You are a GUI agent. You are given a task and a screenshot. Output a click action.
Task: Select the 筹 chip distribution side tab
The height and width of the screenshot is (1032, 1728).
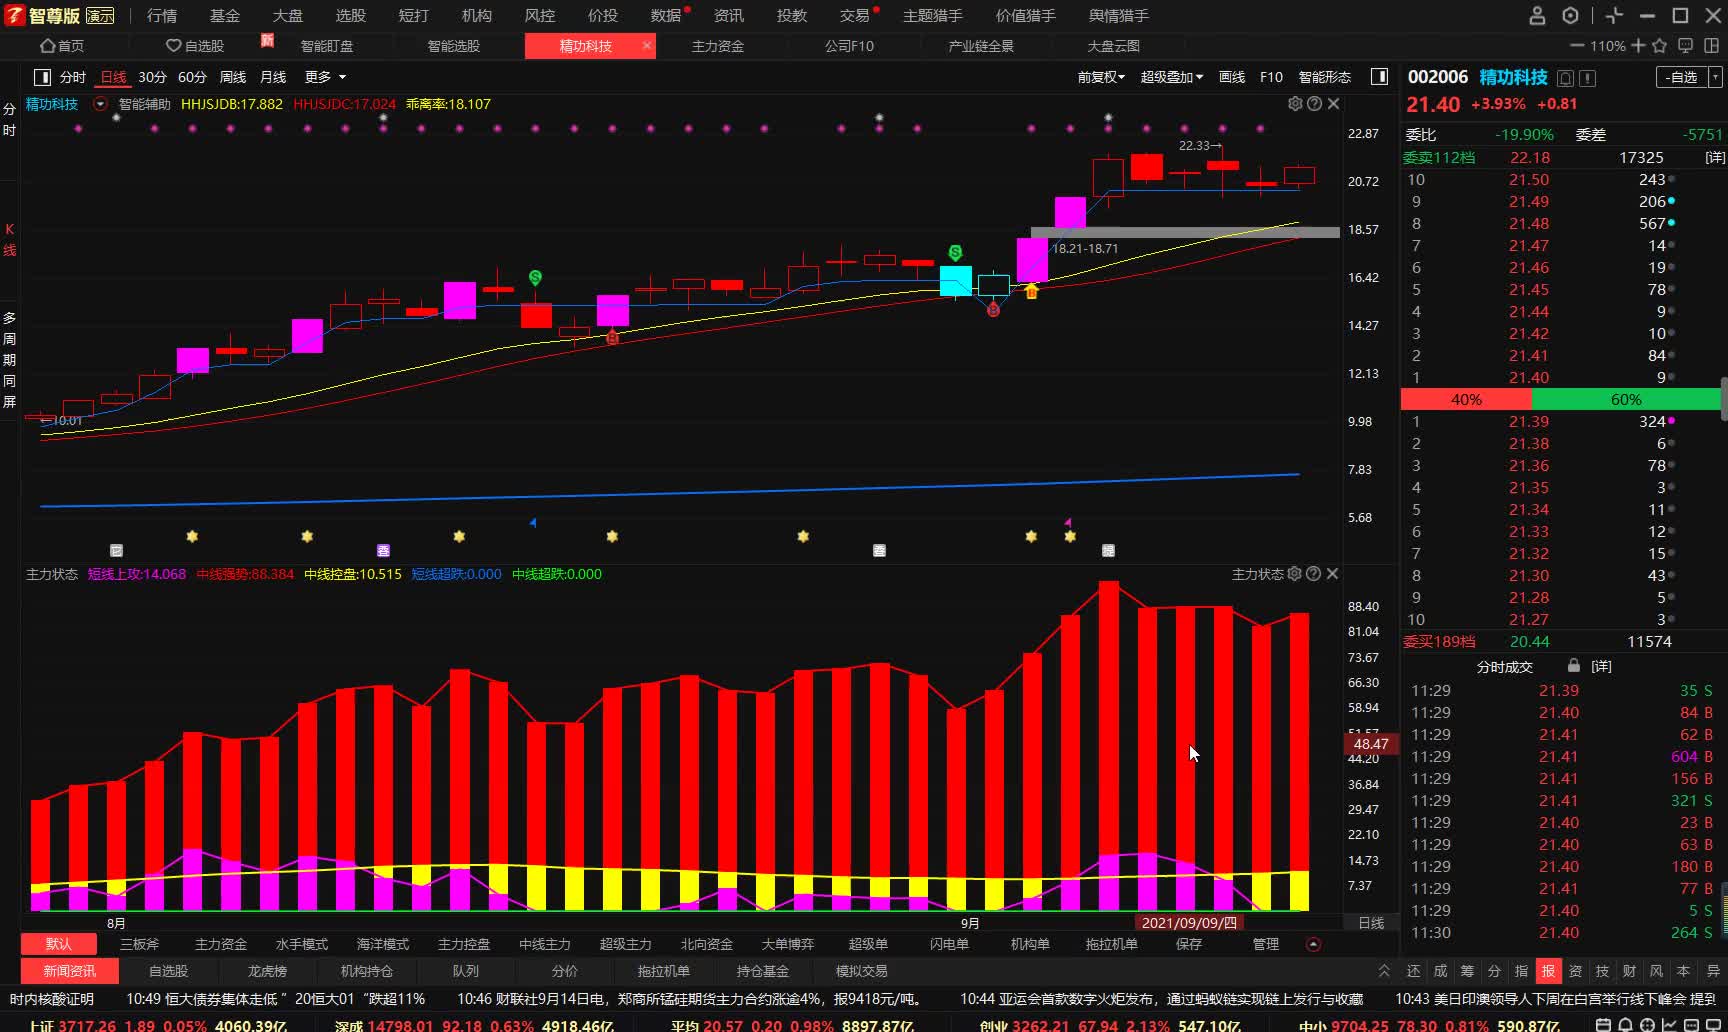[x=1467, y=971]
